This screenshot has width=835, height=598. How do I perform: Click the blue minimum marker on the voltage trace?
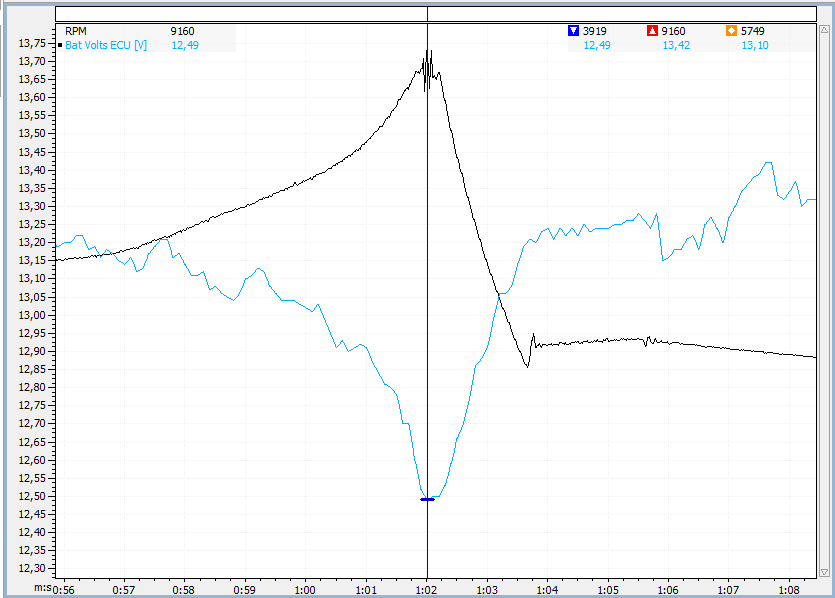pos(427,499)
